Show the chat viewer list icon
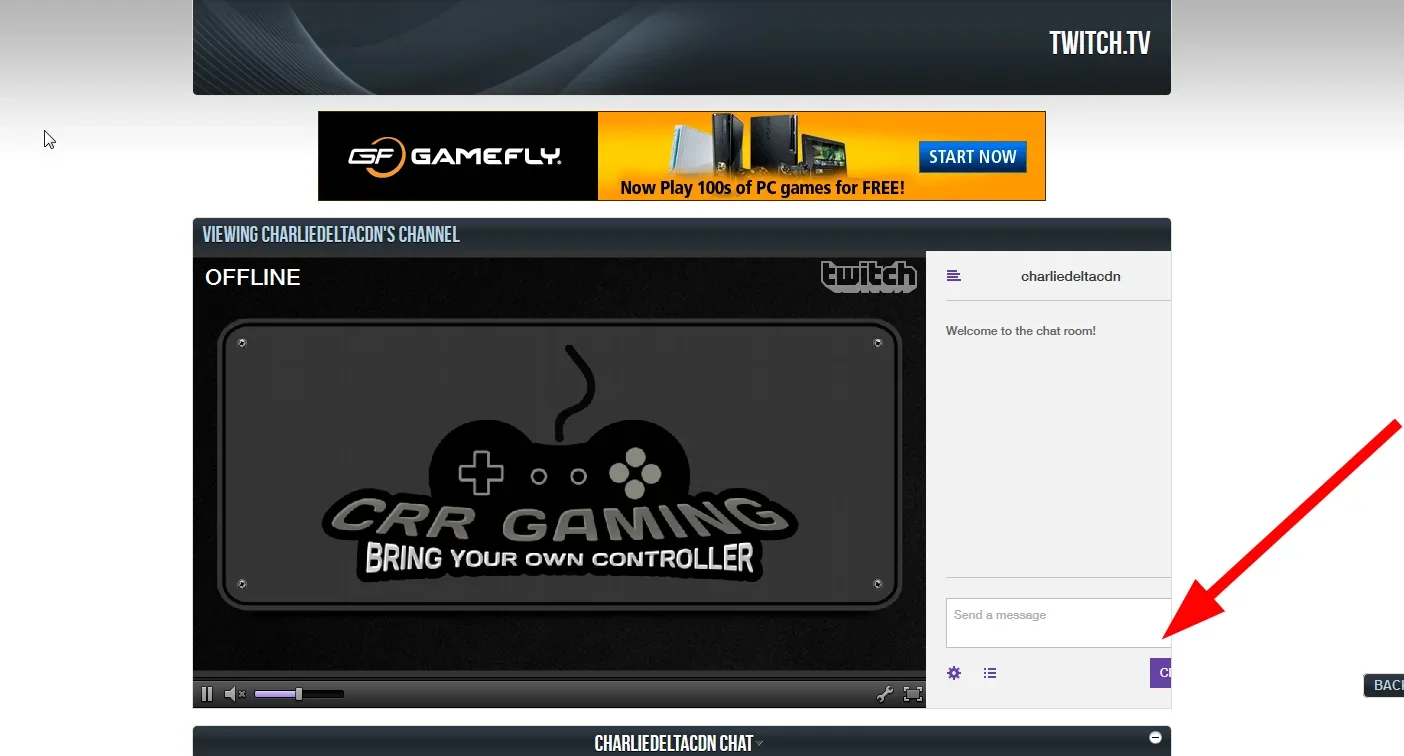Viewport: 1404px width, 756px height. click(x=990, y=673)
